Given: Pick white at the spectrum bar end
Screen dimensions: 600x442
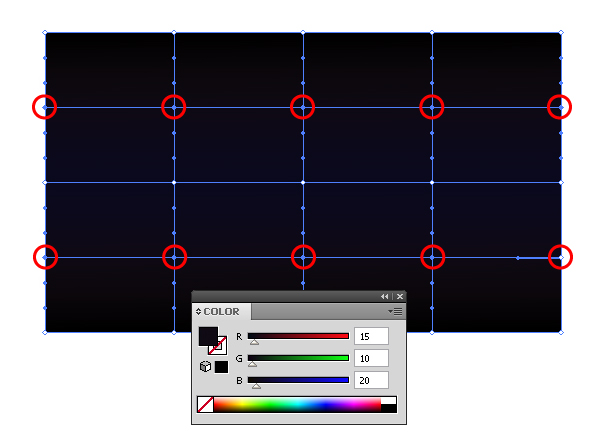Looking at the screenshot, I should coord(389,401).
